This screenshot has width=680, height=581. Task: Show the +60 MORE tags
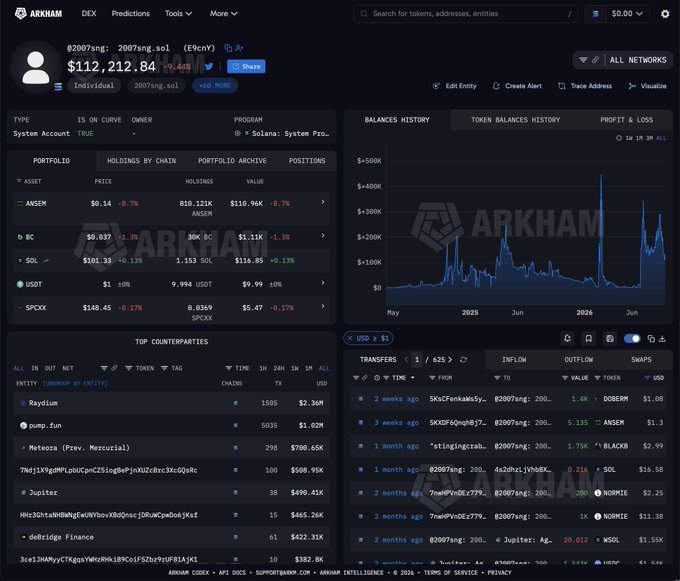(215, 85)
